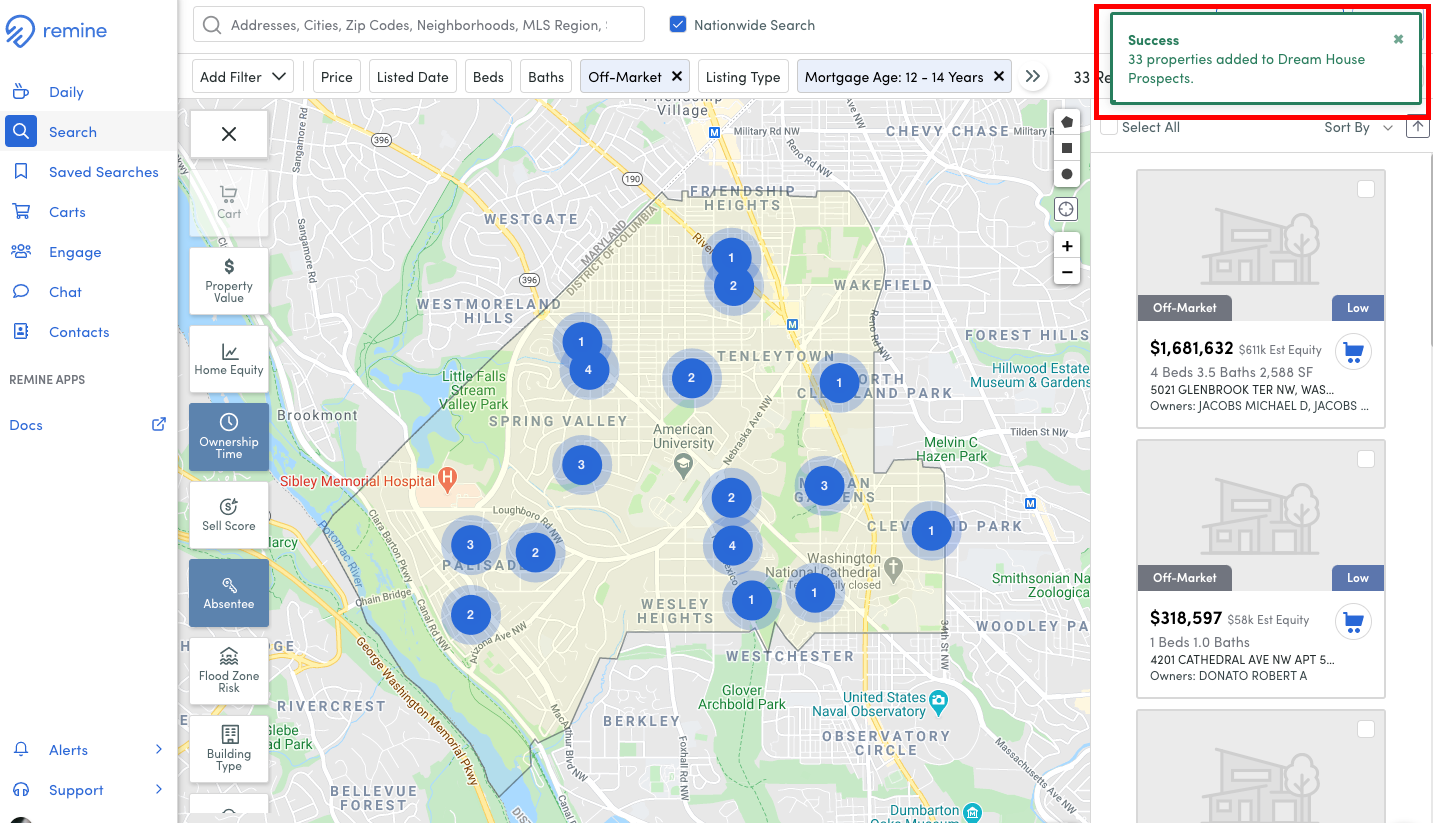Click the American University marker
The image size is (1433, 823).
tap(683, 463)
